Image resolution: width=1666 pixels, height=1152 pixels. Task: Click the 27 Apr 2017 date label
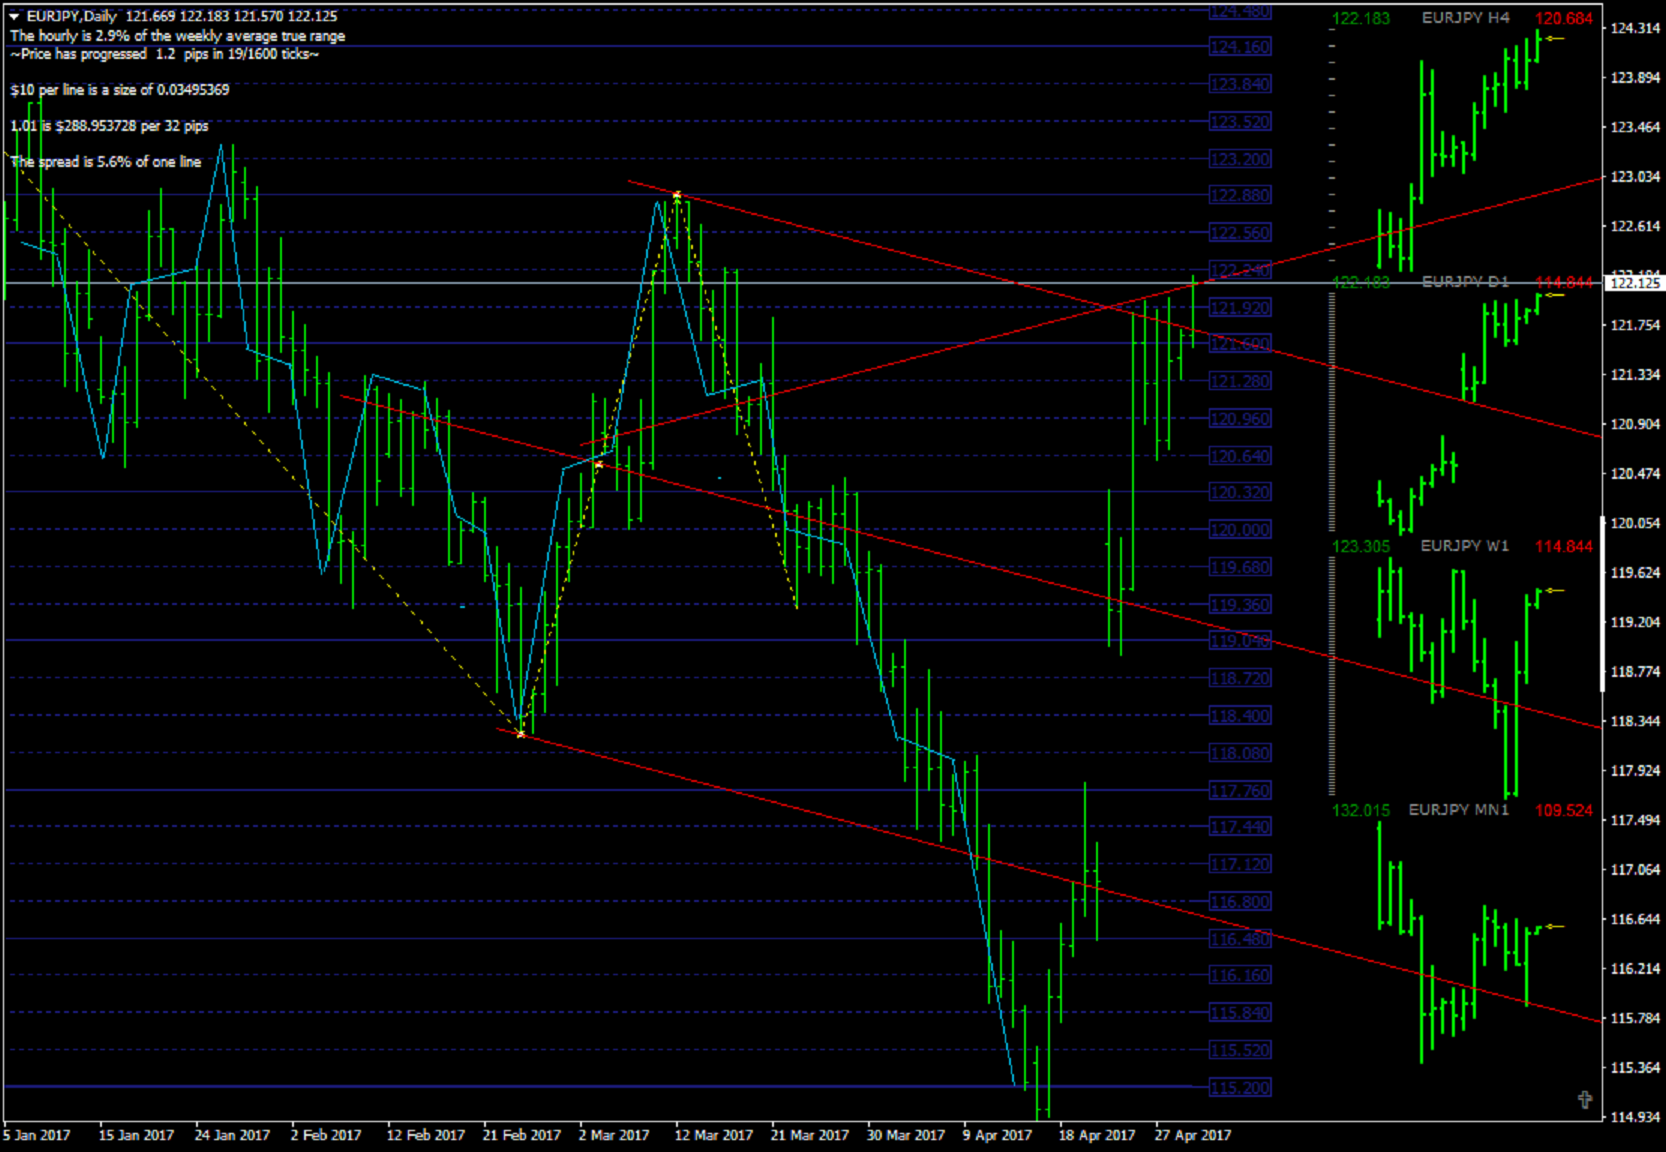[1193, 1135]
